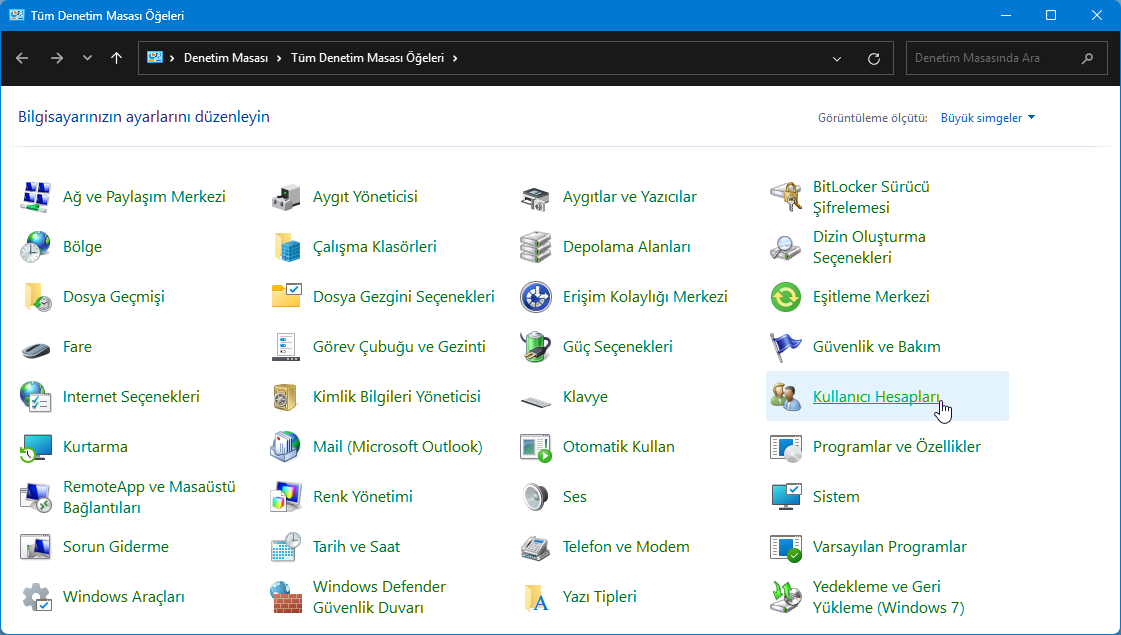Screen dimensions: 1121x635
Task: Click the Ses speaker icon
Action: pyautogui.click(x=535, y=496)
